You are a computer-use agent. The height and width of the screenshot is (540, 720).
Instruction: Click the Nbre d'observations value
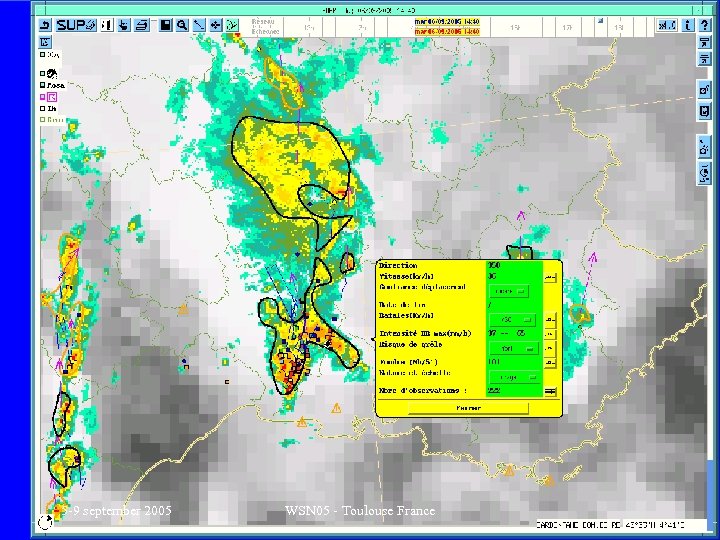(495, 391)
